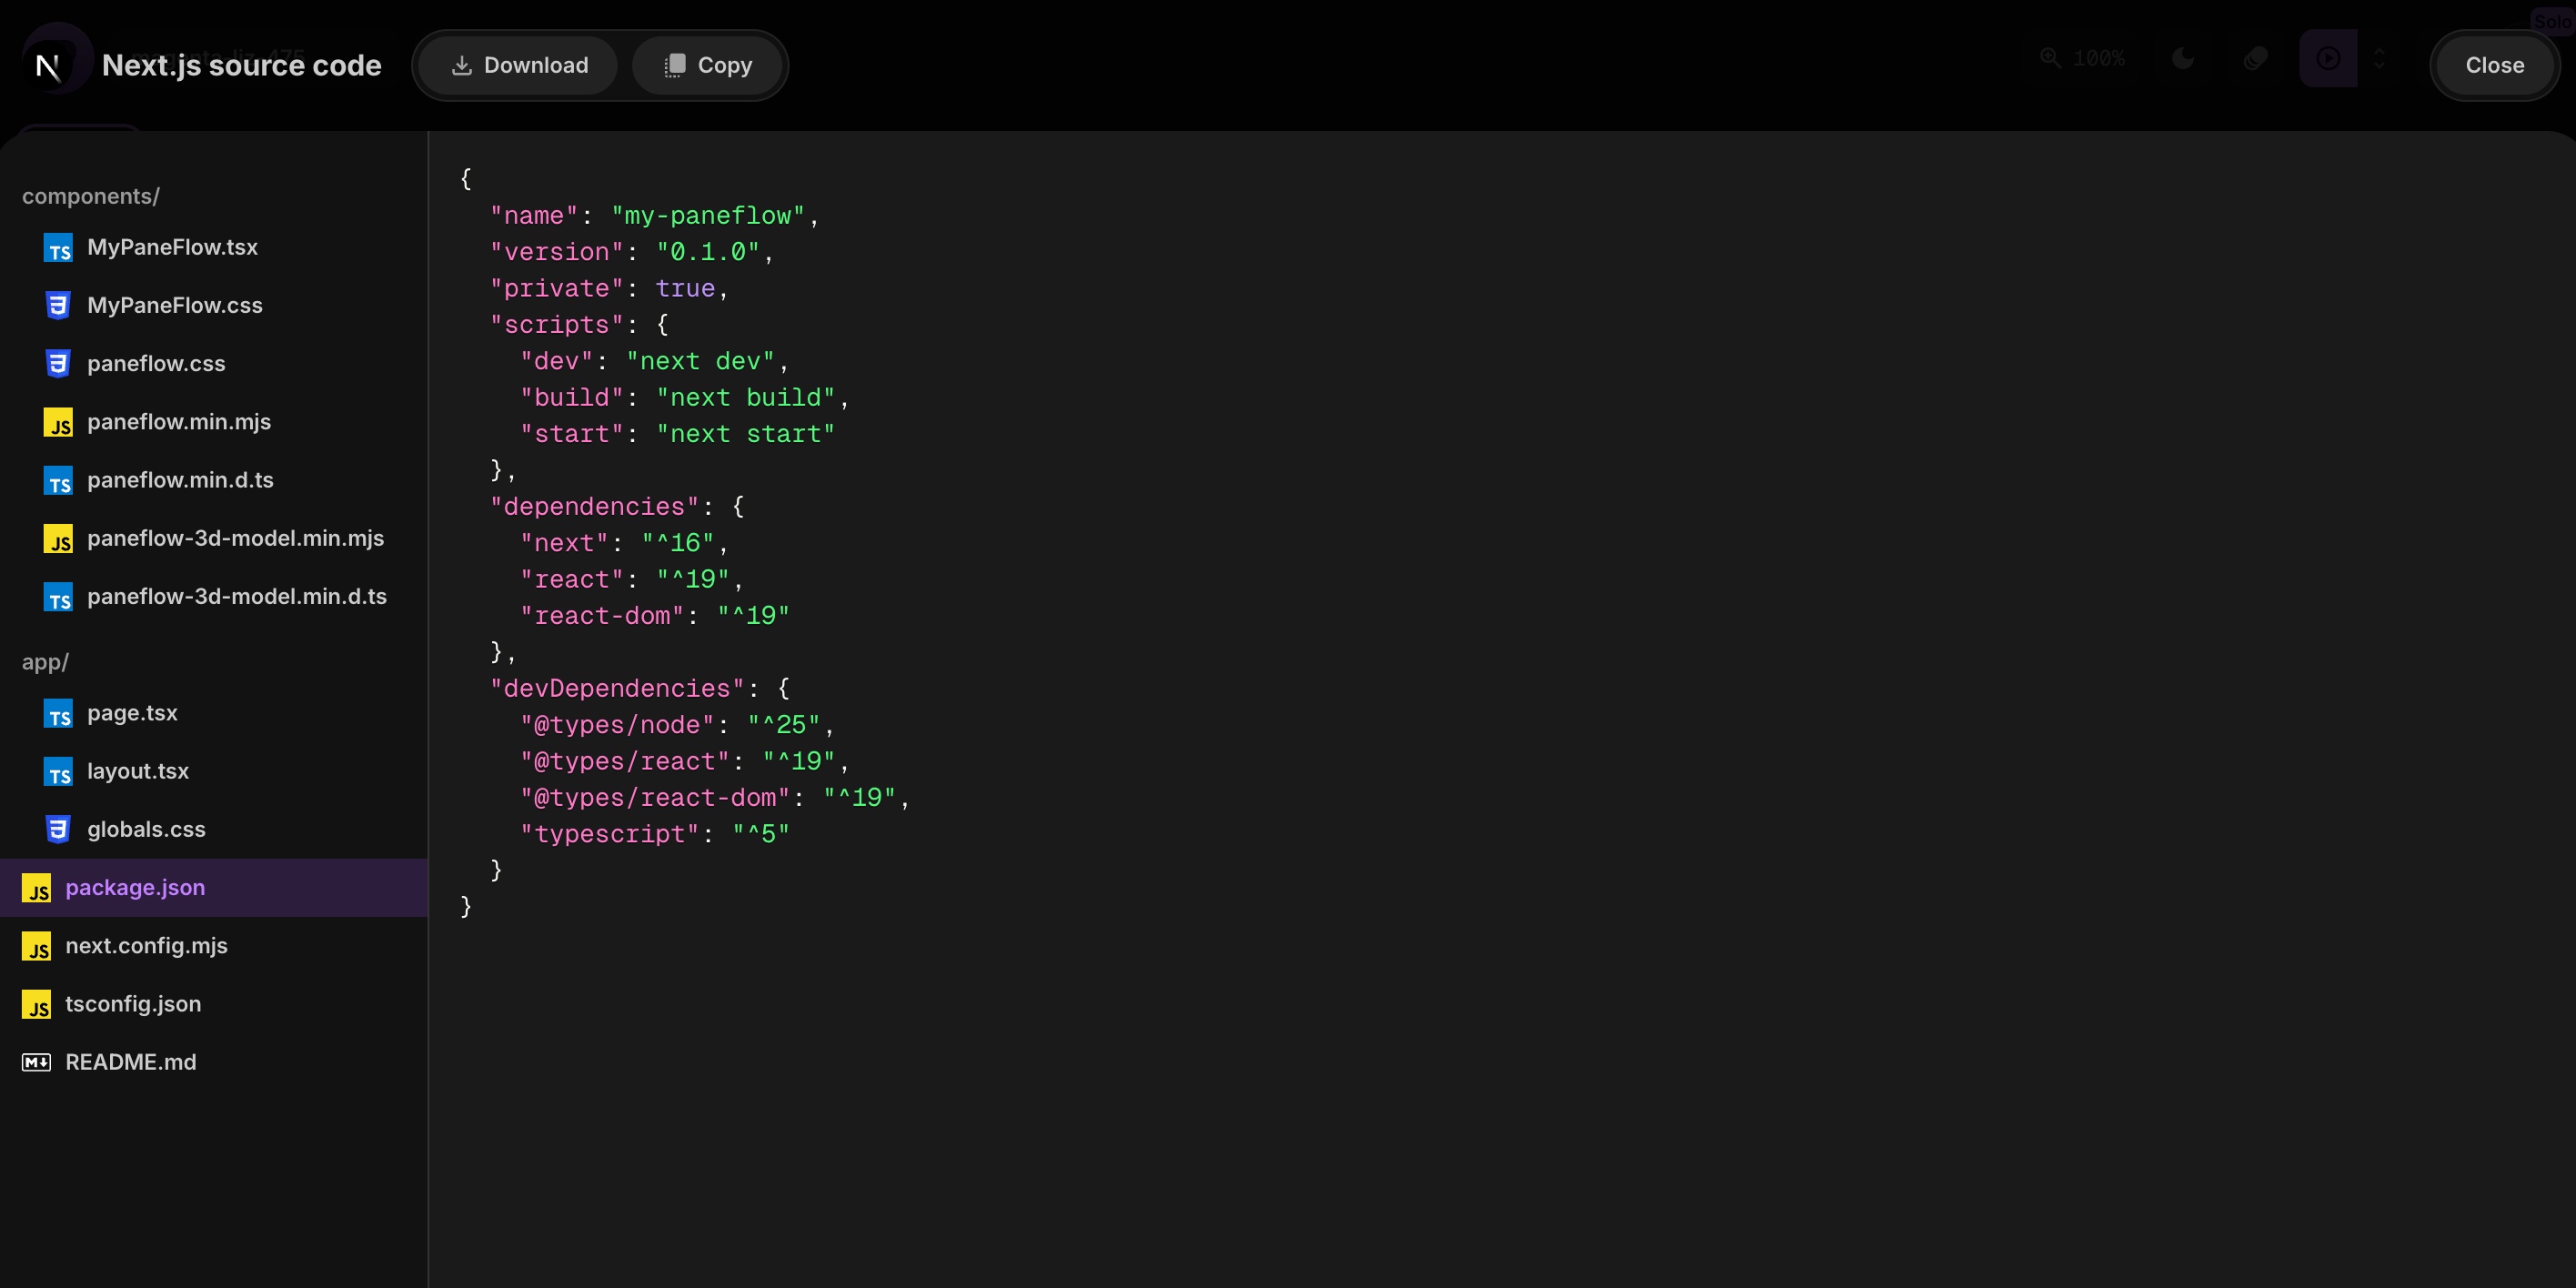
Task: Collapse the components/ folder section
Action: pos(90,196)
